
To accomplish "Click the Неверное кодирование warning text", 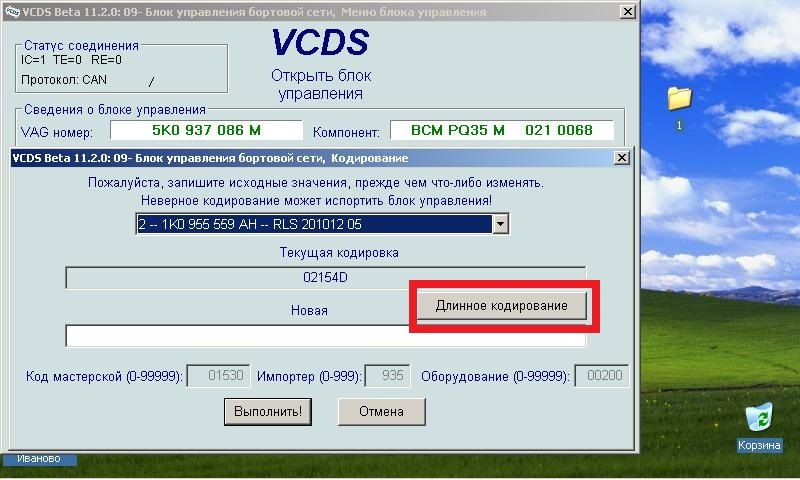I will pyautogui.click(x=316, y=200).
